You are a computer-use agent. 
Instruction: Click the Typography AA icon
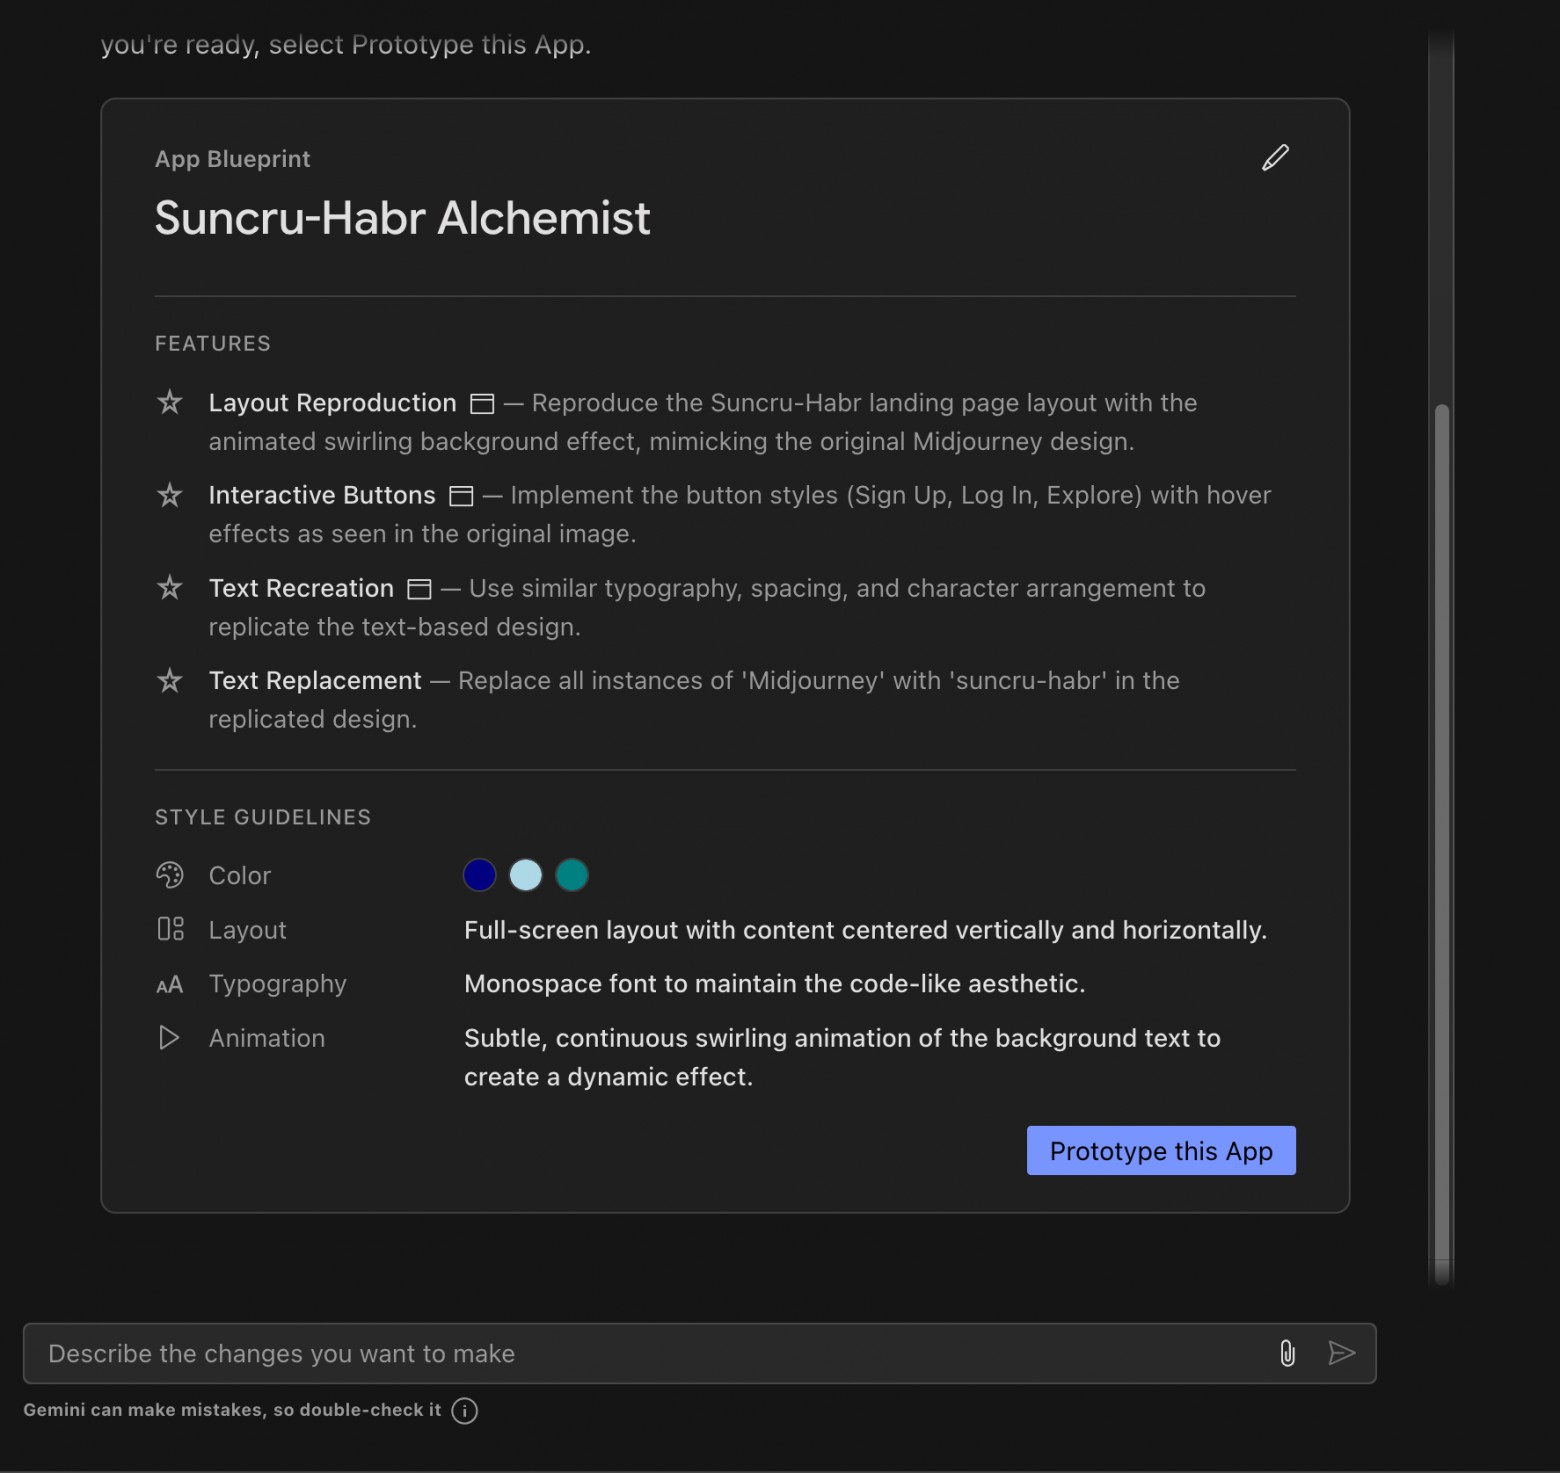click(170, 985)
